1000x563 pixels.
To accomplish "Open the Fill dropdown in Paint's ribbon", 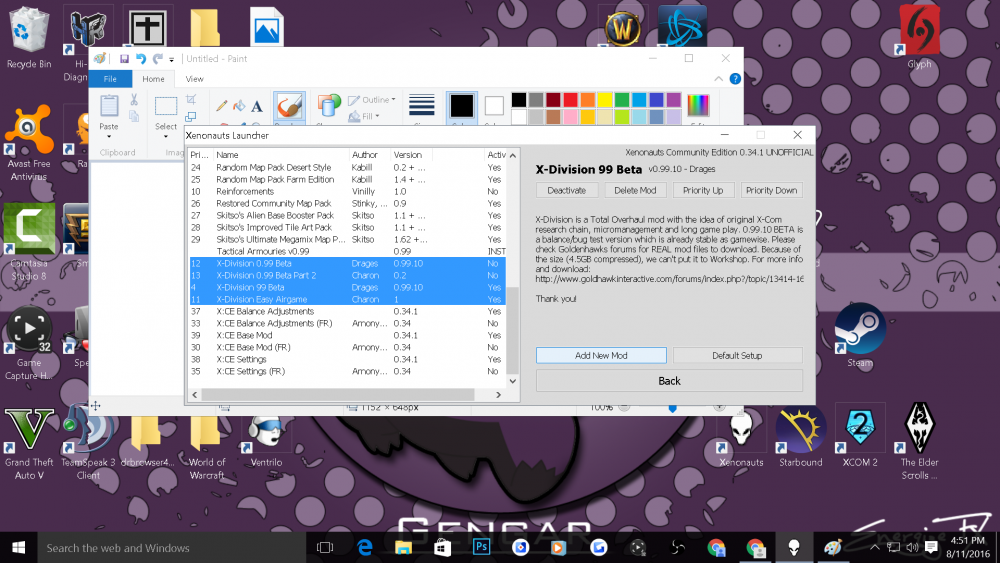I will (364, 116).
